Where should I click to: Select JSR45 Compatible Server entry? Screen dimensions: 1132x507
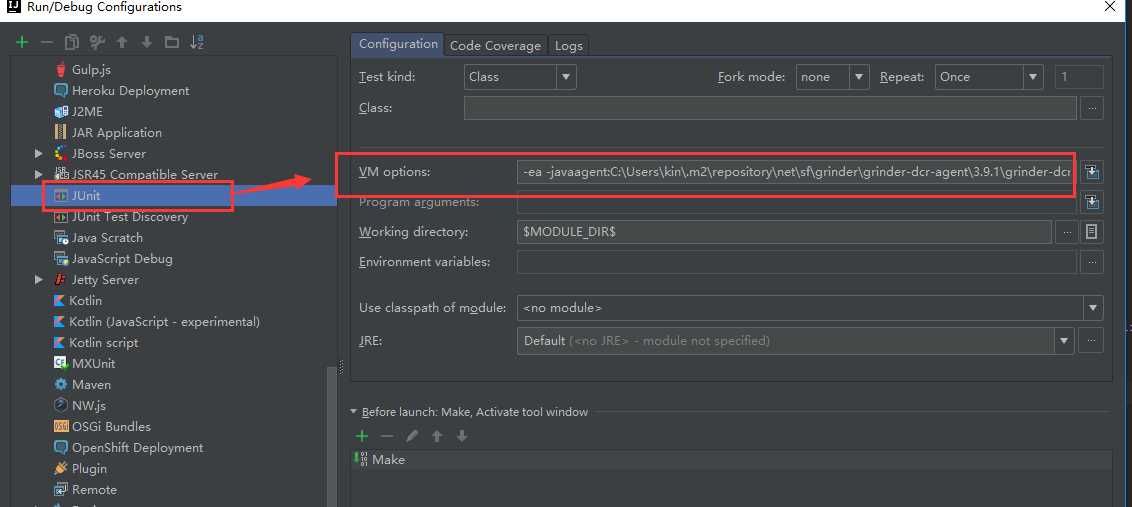[144, 174]
